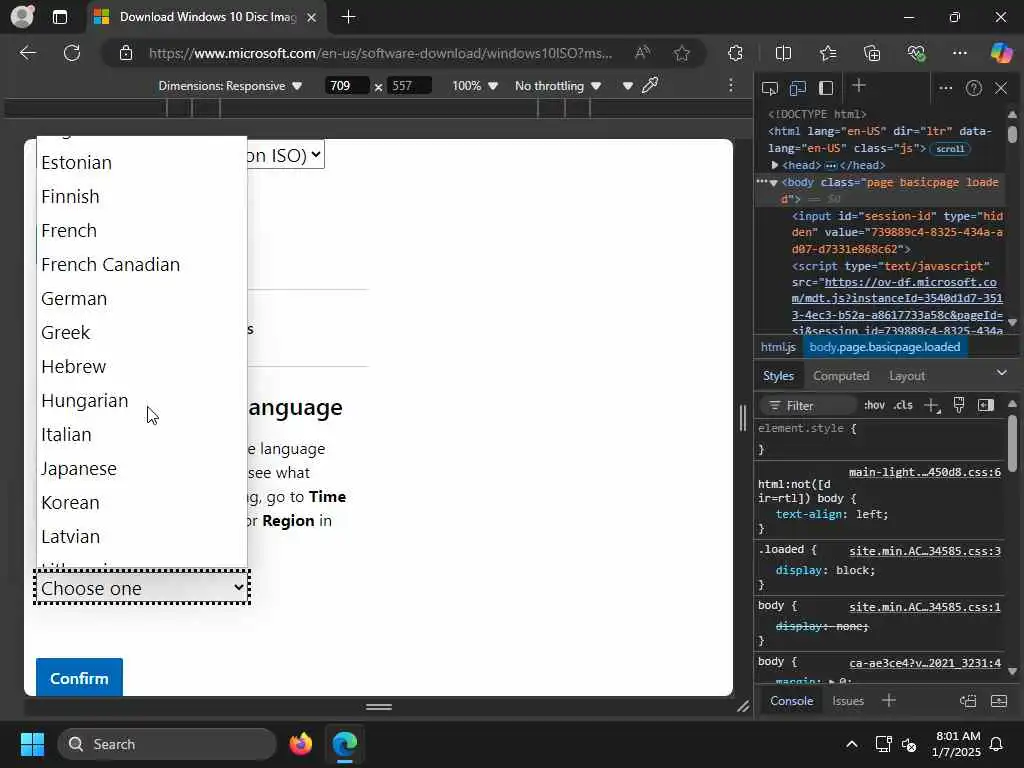Open the Console drawer tab
The height and width of the screenshot is (768, 1024).
click(x=792, y=701)
